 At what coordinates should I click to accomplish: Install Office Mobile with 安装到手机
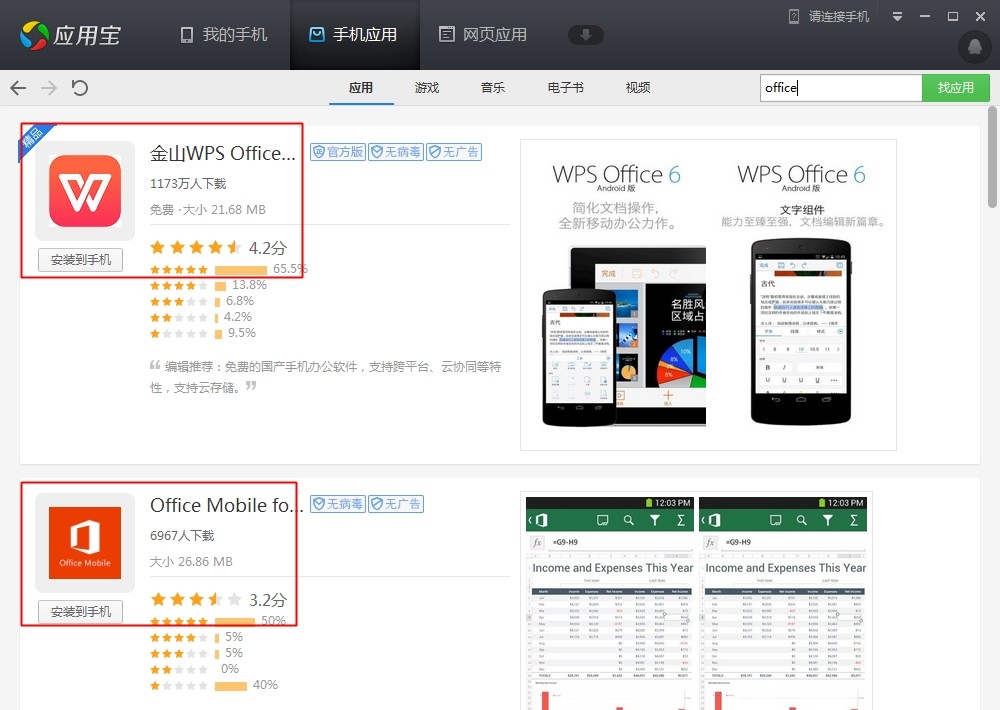point(80,612)
